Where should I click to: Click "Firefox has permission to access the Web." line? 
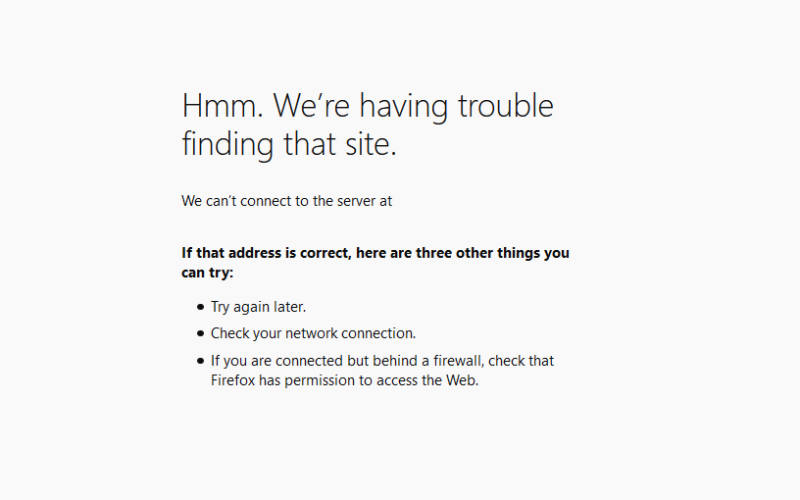tap(344, 380)
